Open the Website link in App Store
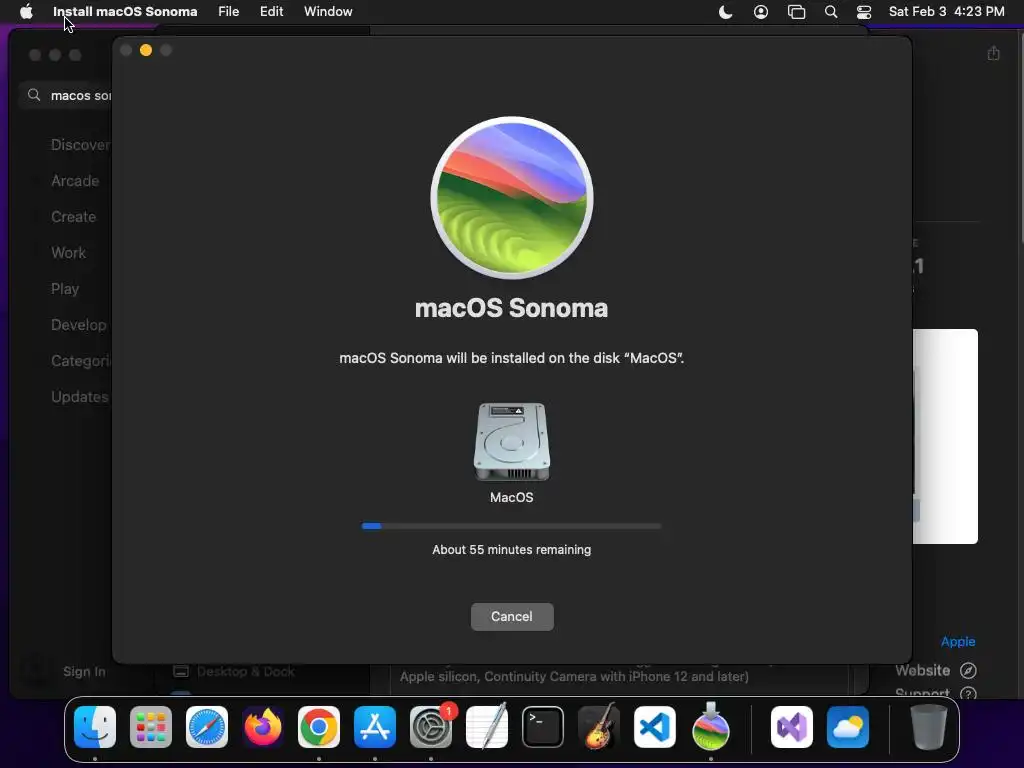The width and height of the screenshot is (1024, 768). click(935, 670)
